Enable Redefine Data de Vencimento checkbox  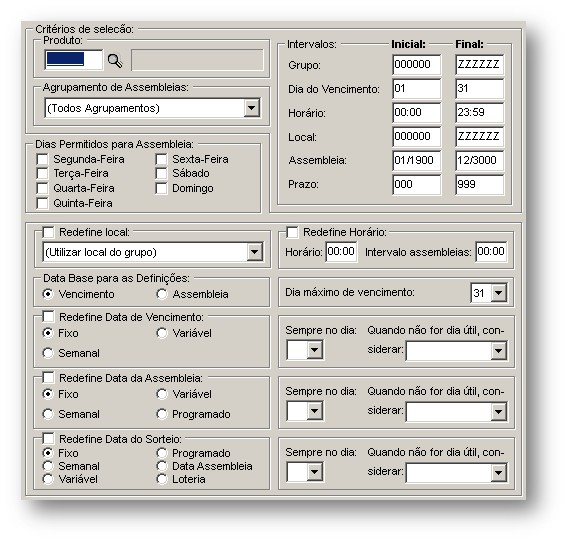[48, 317]
